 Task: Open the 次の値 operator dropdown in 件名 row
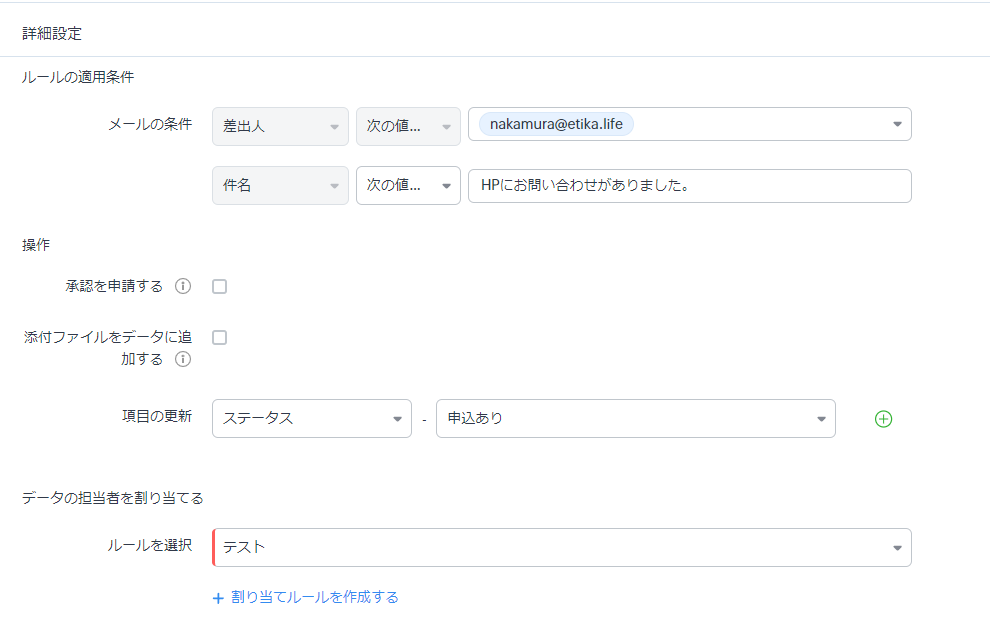click(408, 186)
